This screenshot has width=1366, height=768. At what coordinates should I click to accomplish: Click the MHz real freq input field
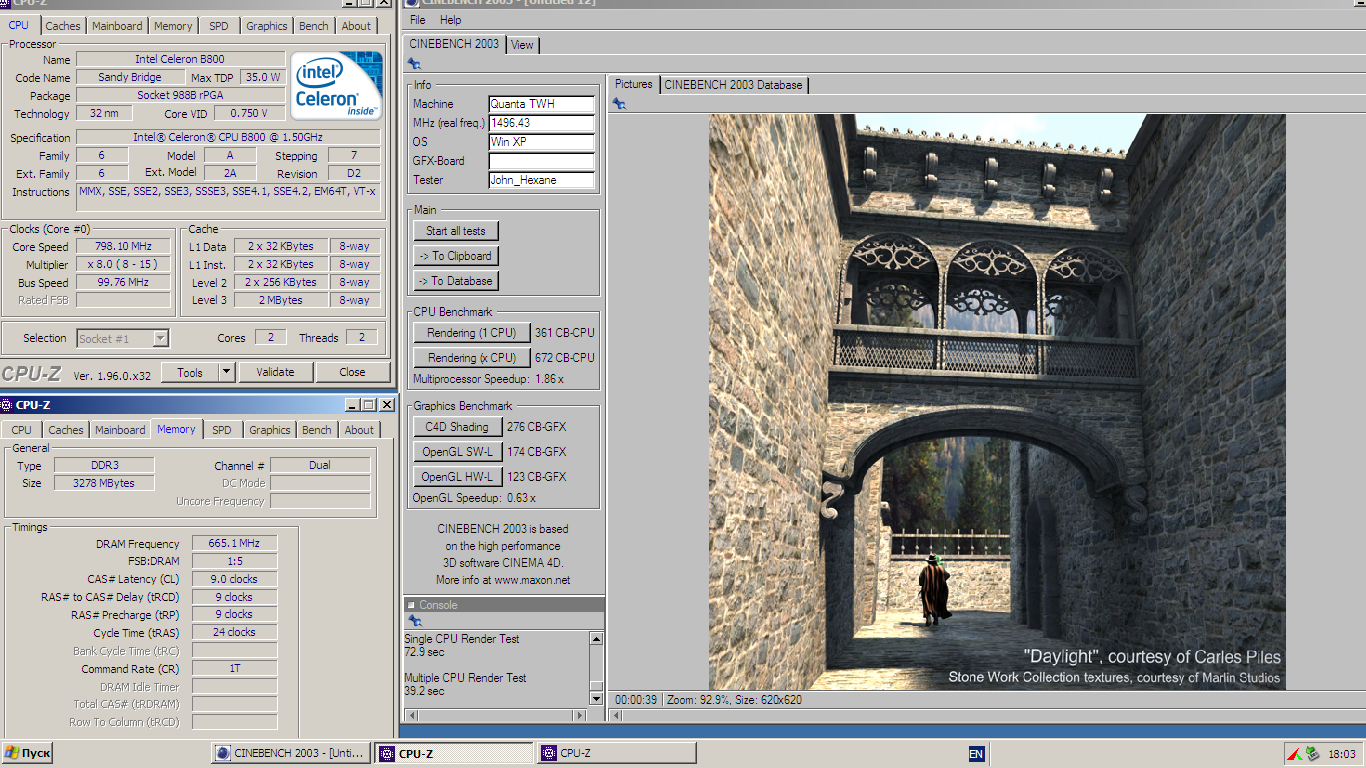pos(541,123)
